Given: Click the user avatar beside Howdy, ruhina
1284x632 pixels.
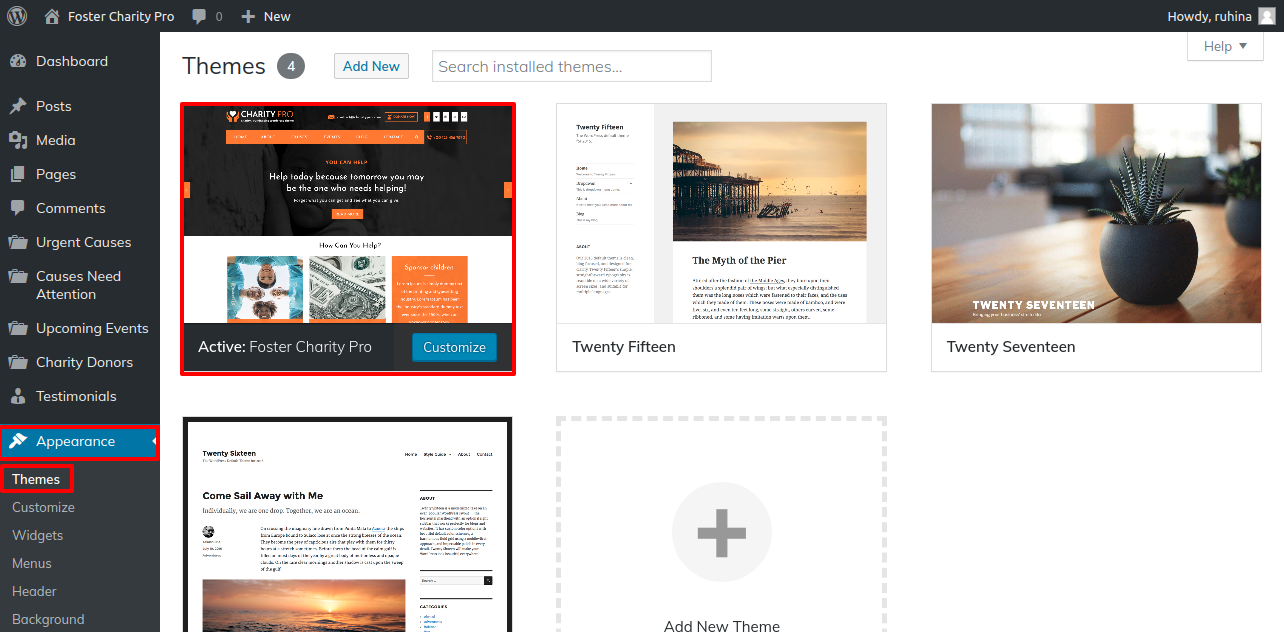Looking at the screenshot, I should point(1266,16).
